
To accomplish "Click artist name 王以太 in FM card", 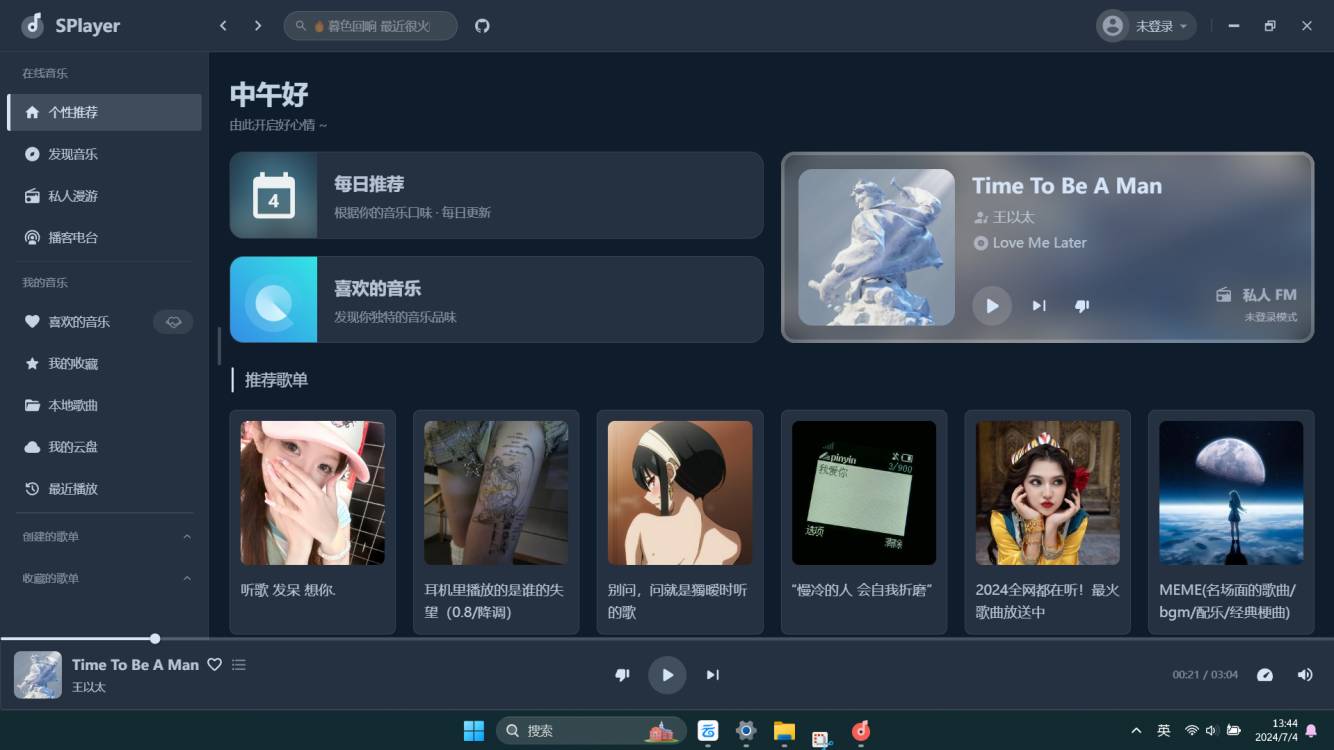I will (1013, 217).
